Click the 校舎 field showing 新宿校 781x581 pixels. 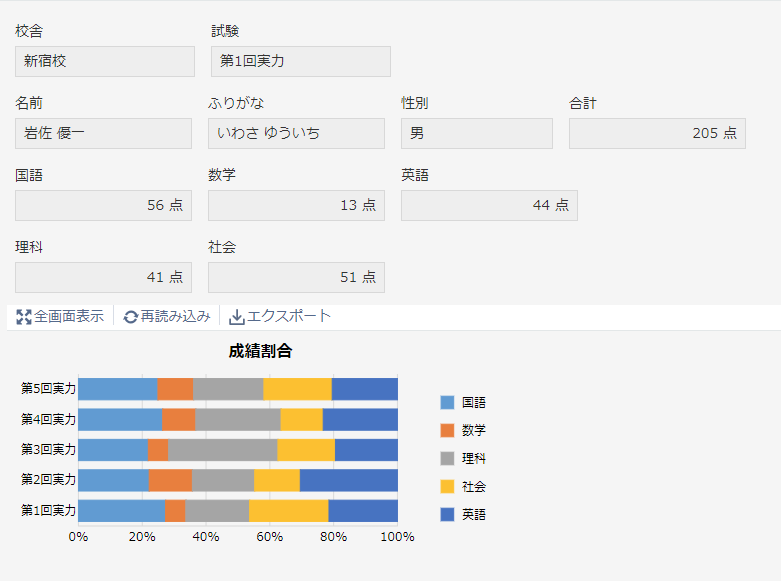[x=105, y=61]
